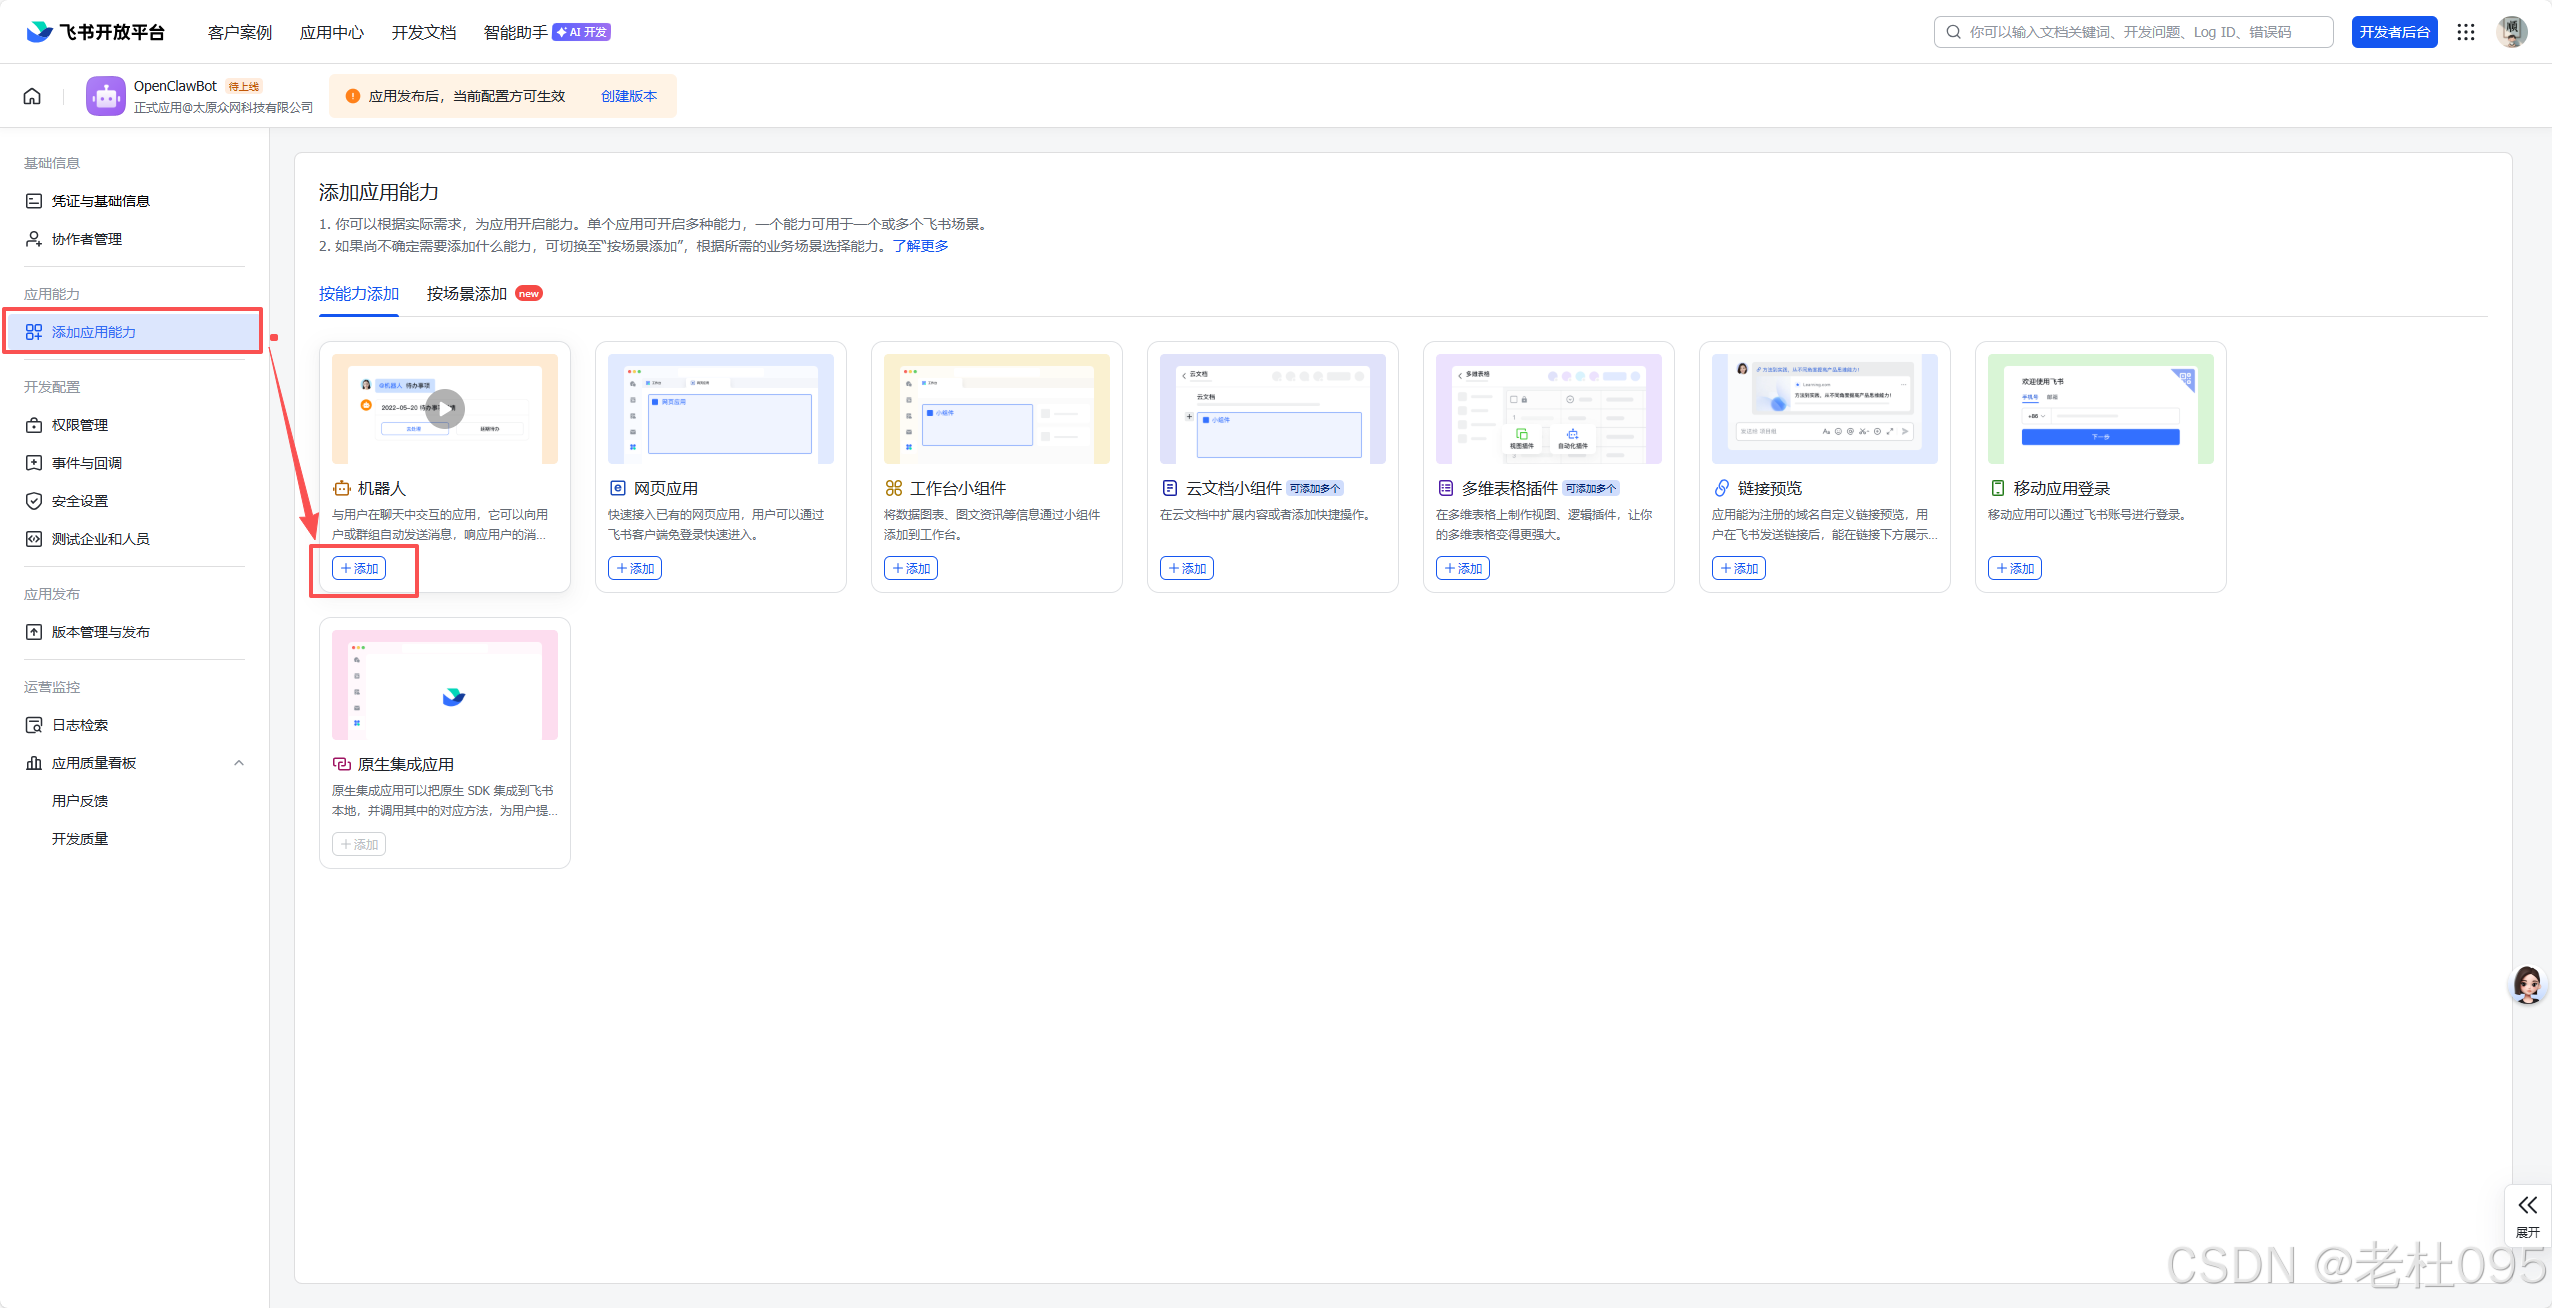Screen dimensions: 2552x1308
Task: Click the documentation search input field
Action: coord(2135,32)
